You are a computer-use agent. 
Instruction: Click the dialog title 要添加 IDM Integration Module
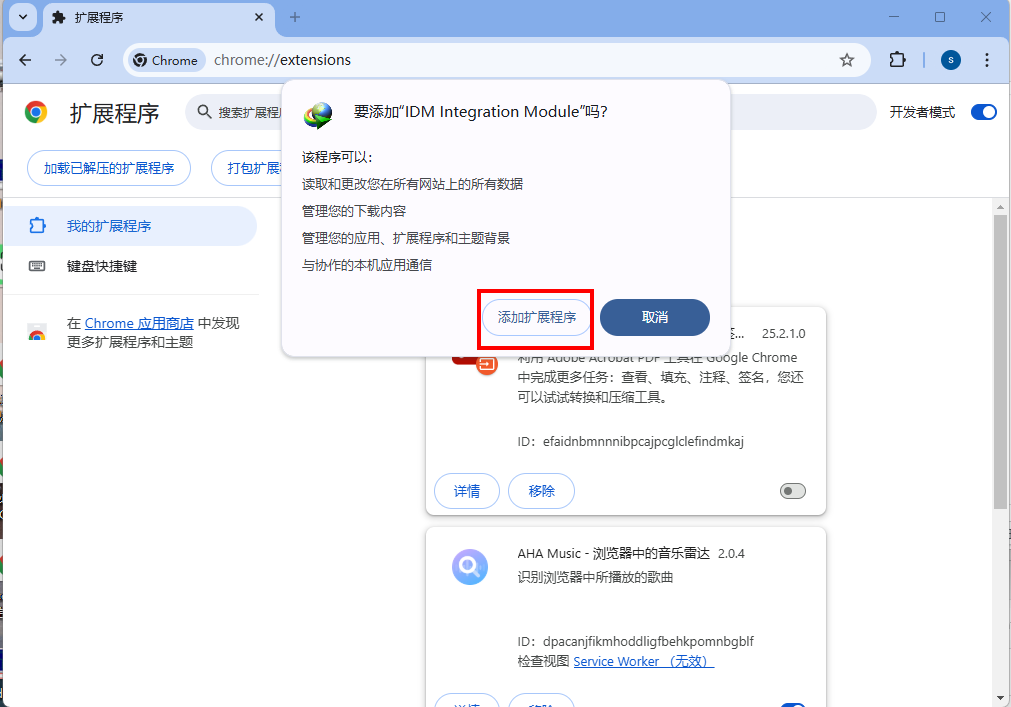480,111
